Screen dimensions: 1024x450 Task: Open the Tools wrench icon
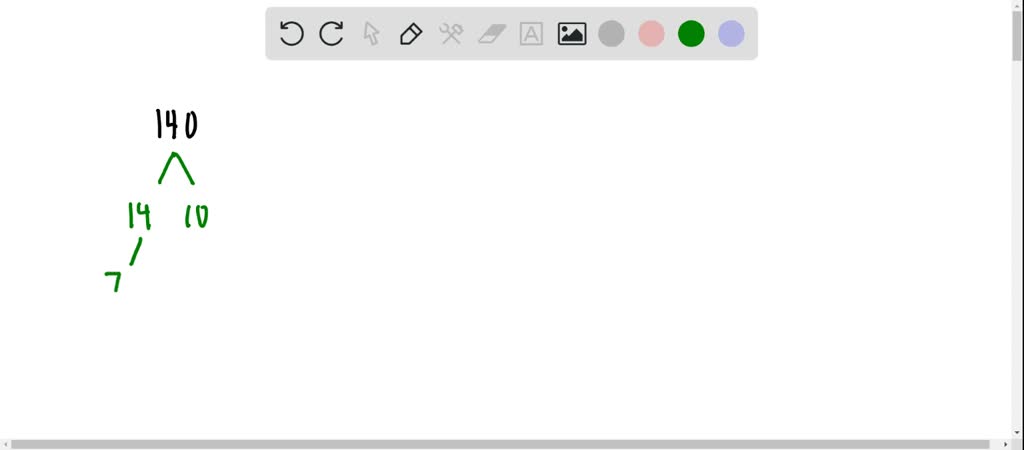[x=451, y=33]
